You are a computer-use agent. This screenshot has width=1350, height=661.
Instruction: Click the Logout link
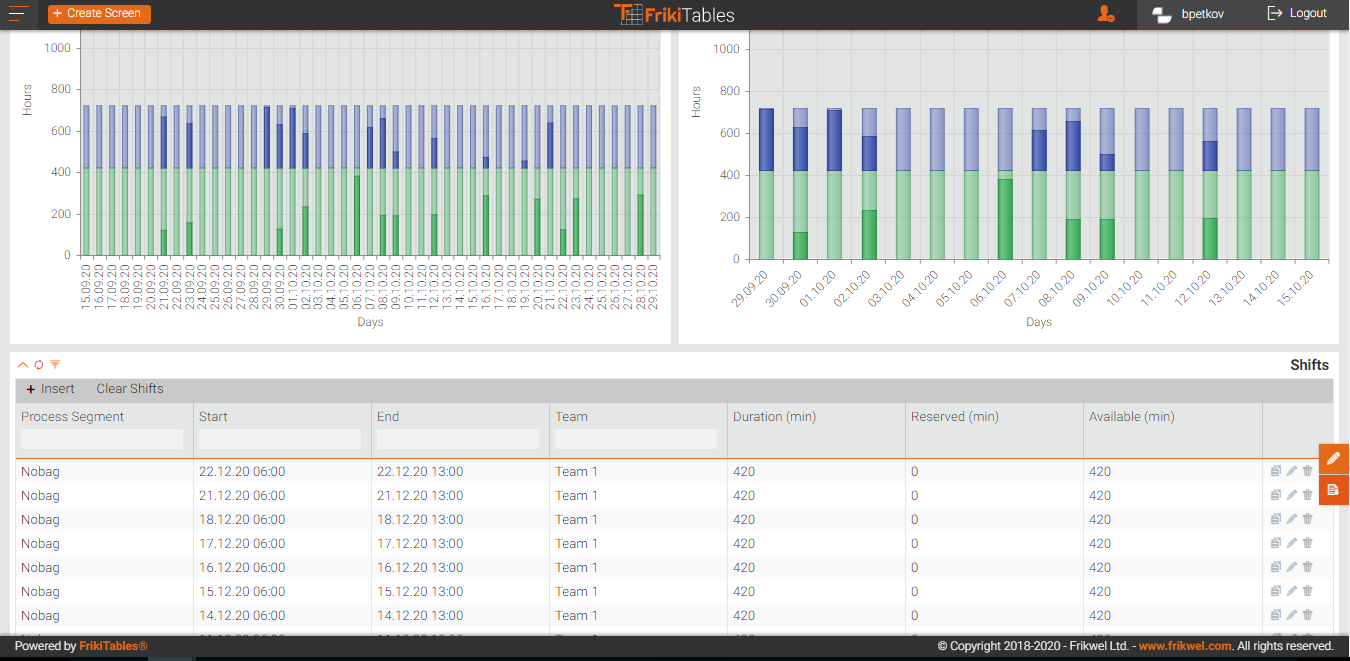tap(1297, 14)
